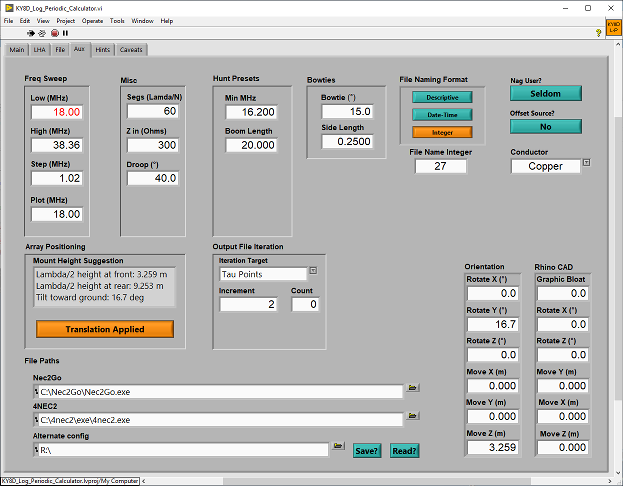Click the Boom Length field

[251, 145]
